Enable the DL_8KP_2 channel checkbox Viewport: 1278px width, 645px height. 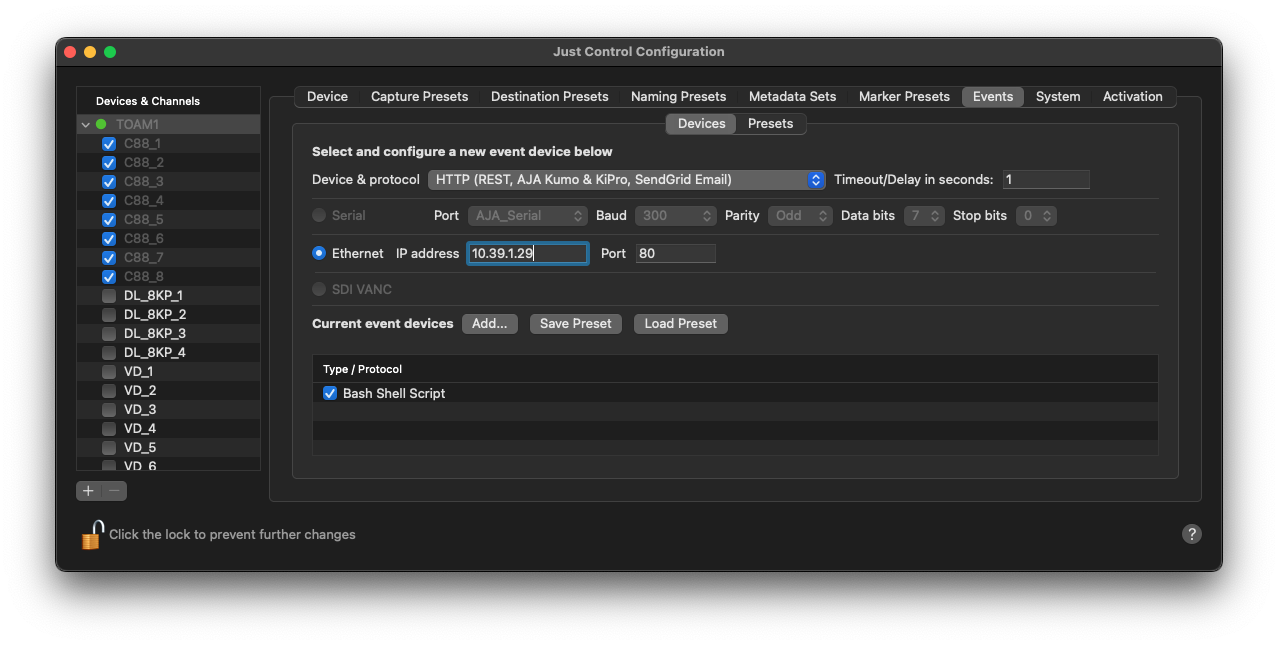[109, 315]
